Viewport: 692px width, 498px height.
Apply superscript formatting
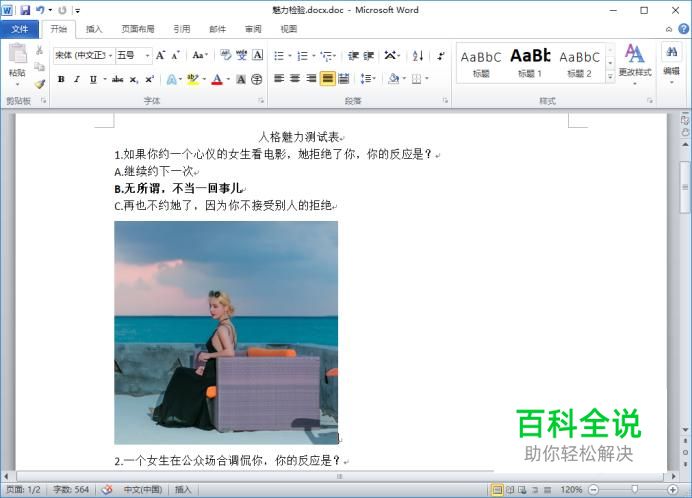(x=150, y=79)
